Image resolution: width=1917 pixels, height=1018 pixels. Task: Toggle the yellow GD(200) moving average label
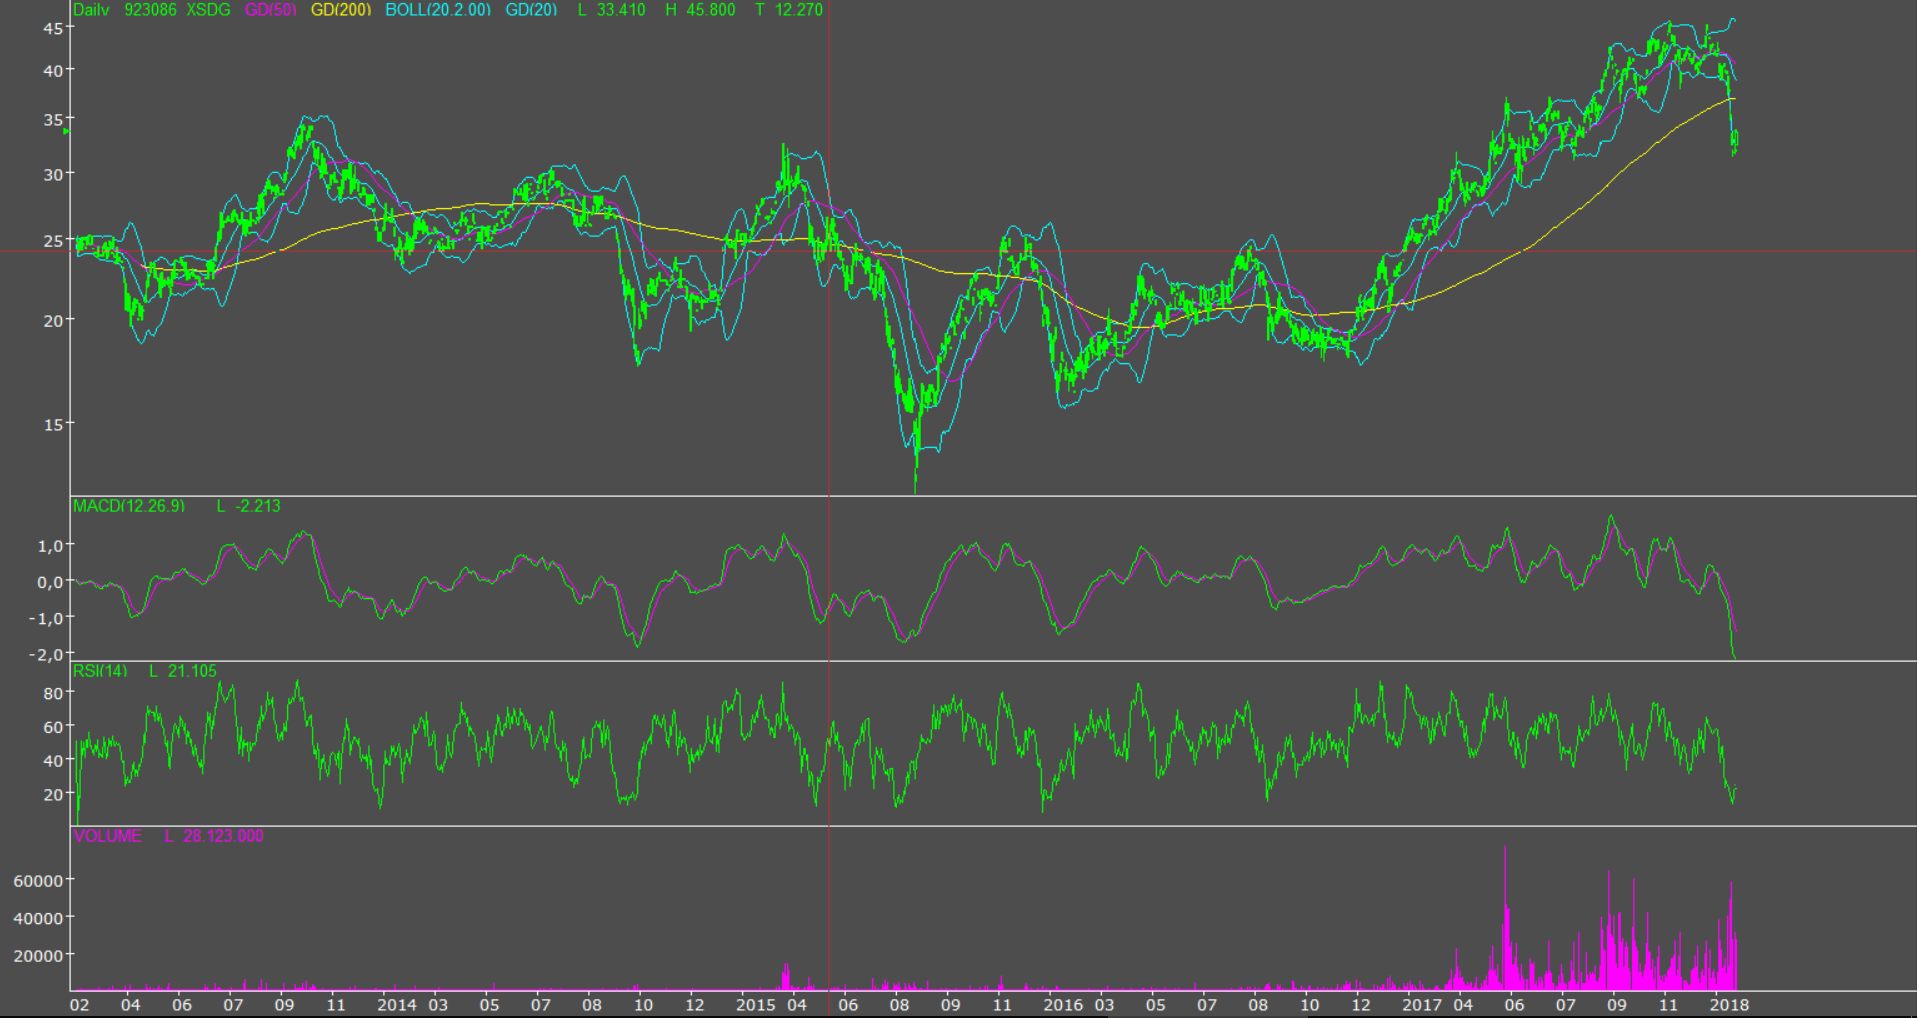(341, 10)
